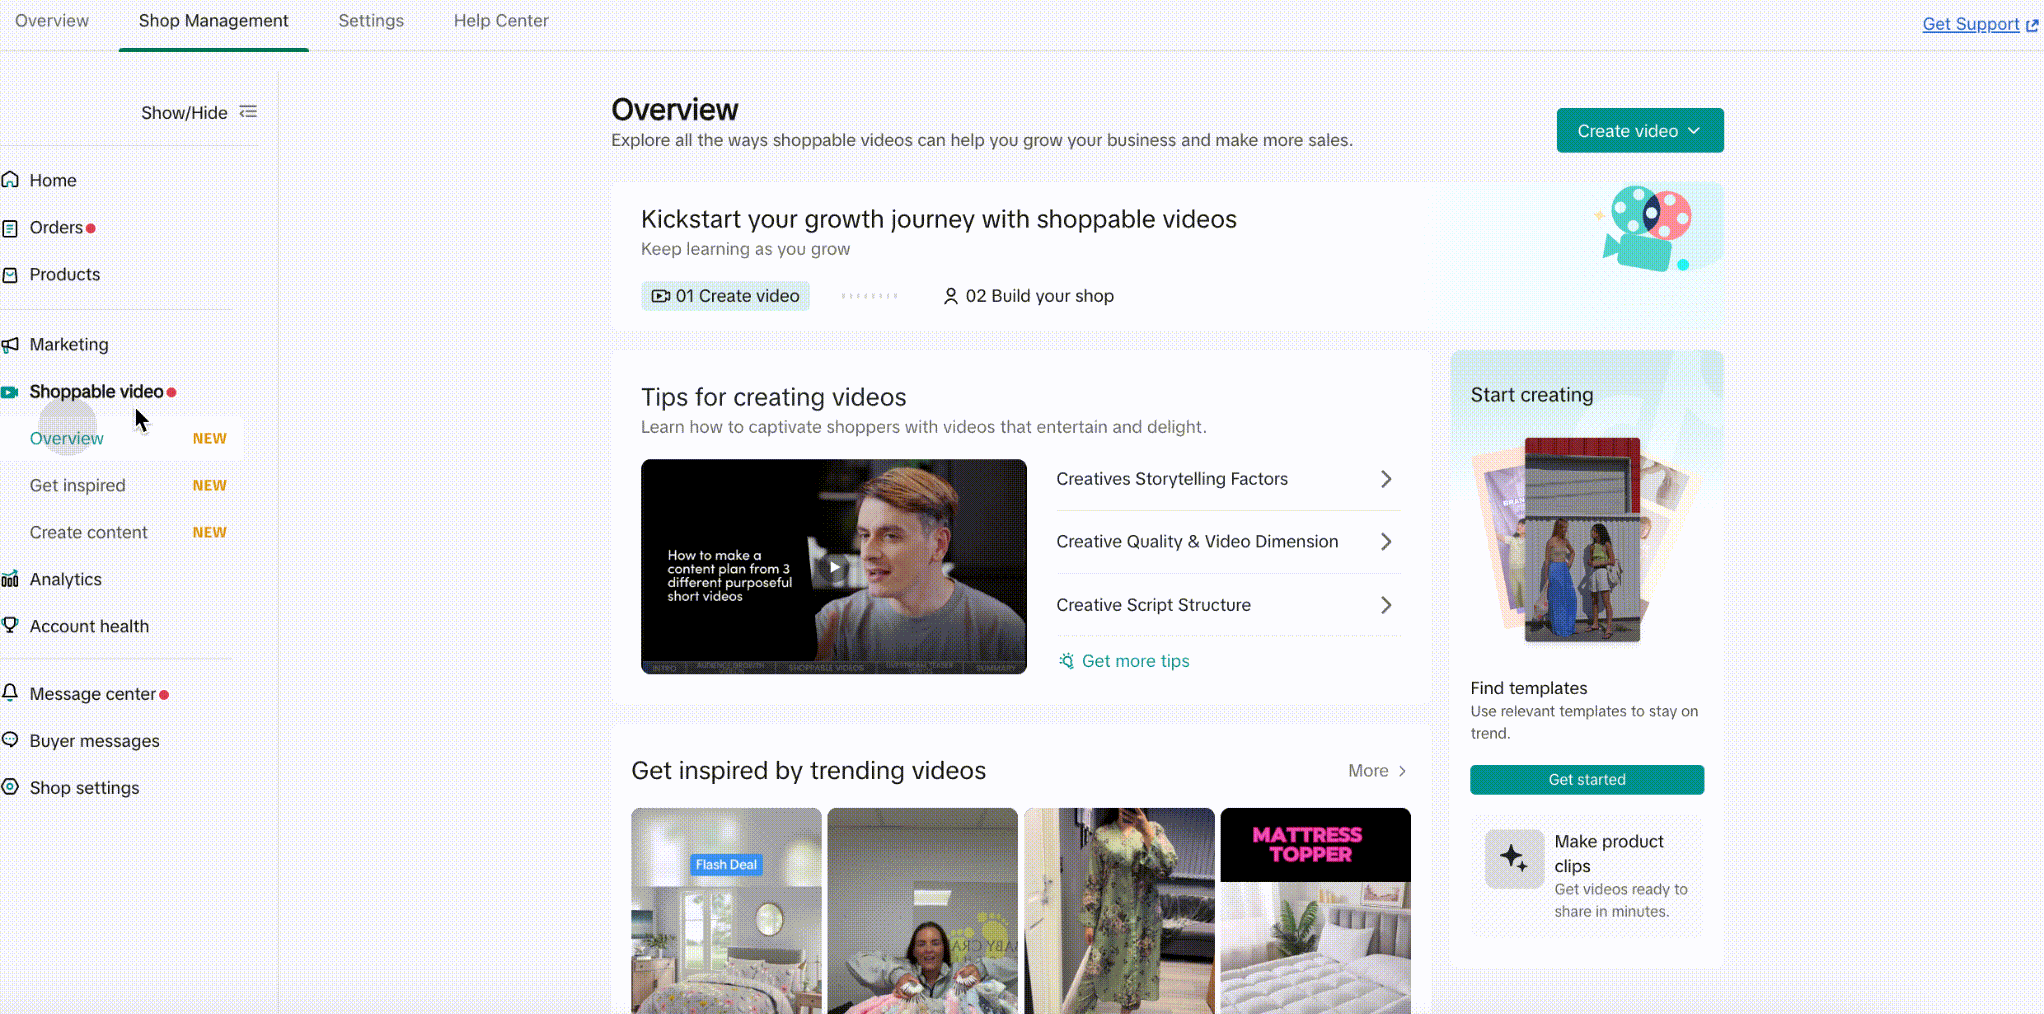Click the Get started button
This screenshot has height=1014, width=2044.
coord(1587,780)
